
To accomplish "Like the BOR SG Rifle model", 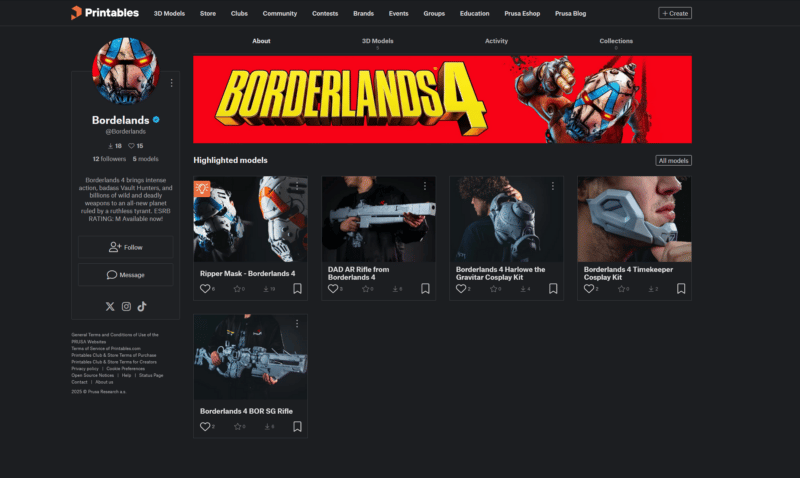I will 205,426.
